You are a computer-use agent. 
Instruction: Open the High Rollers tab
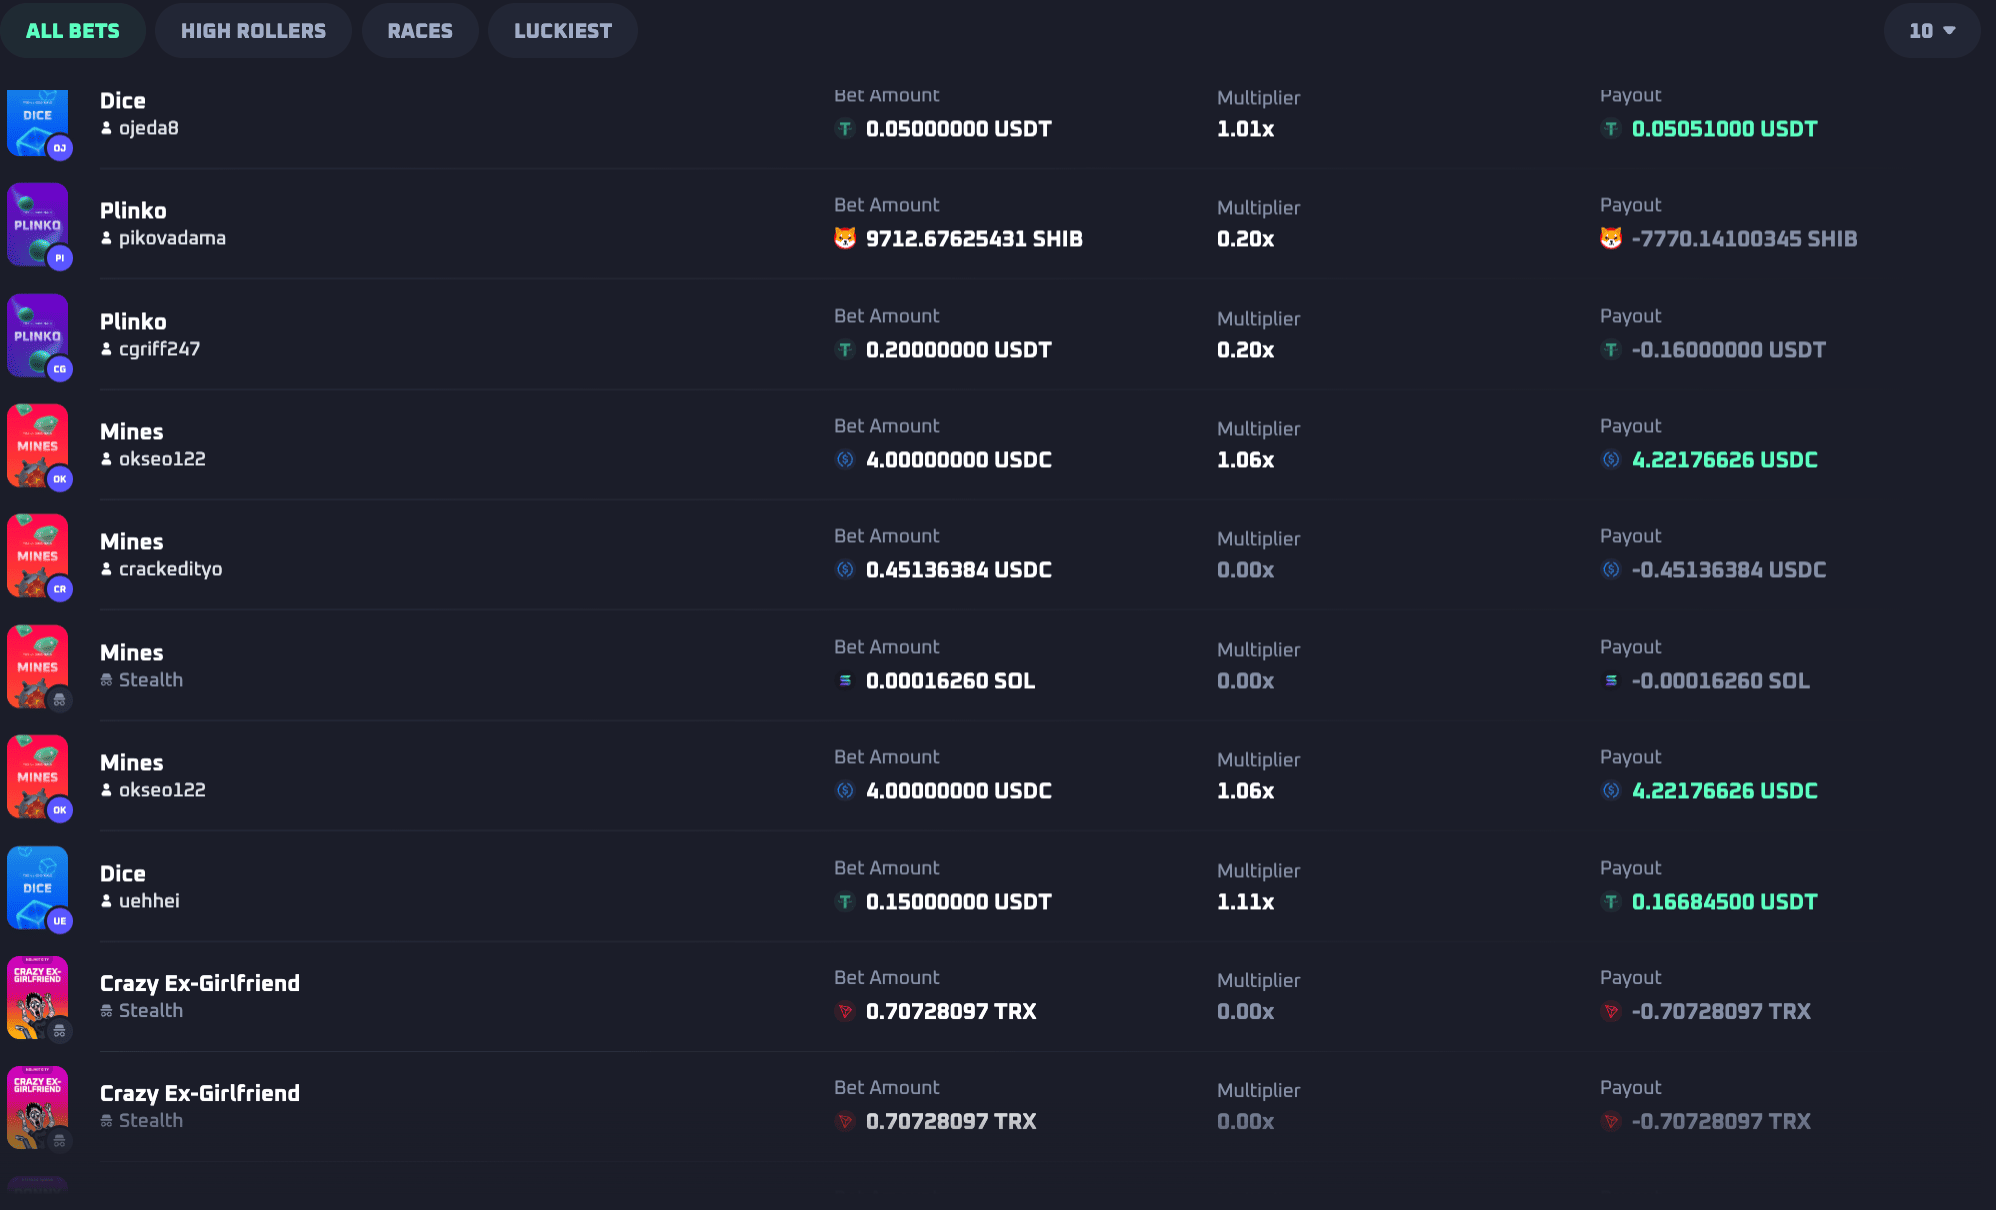tap(253, 31)
